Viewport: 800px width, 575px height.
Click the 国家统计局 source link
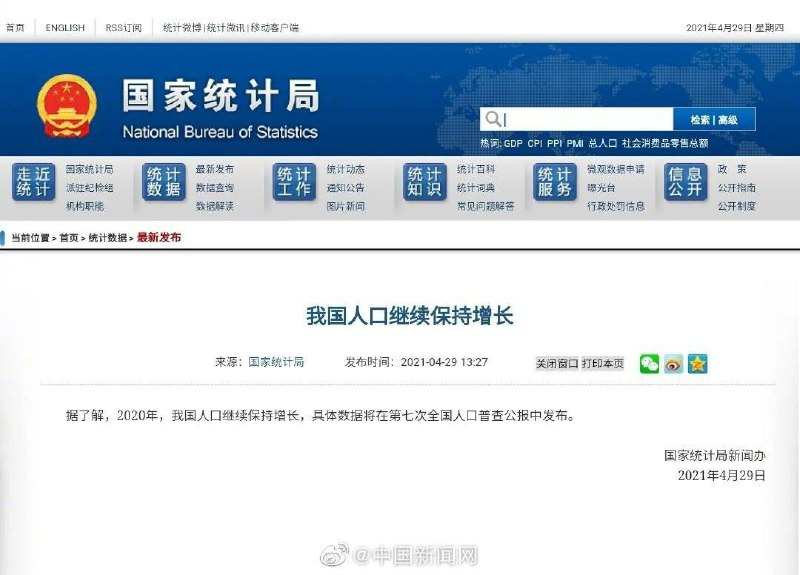point(276,362)
